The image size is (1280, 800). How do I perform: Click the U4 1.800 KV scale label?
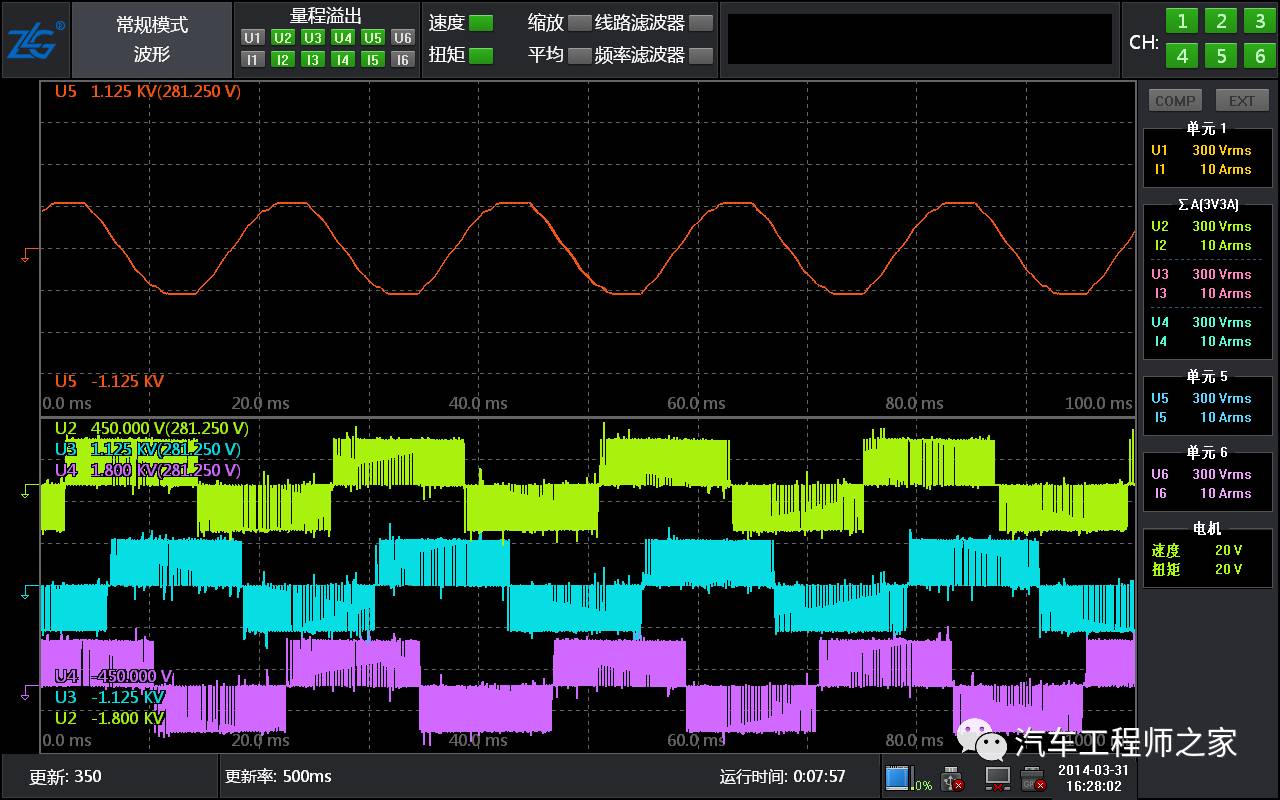(147, 470)
